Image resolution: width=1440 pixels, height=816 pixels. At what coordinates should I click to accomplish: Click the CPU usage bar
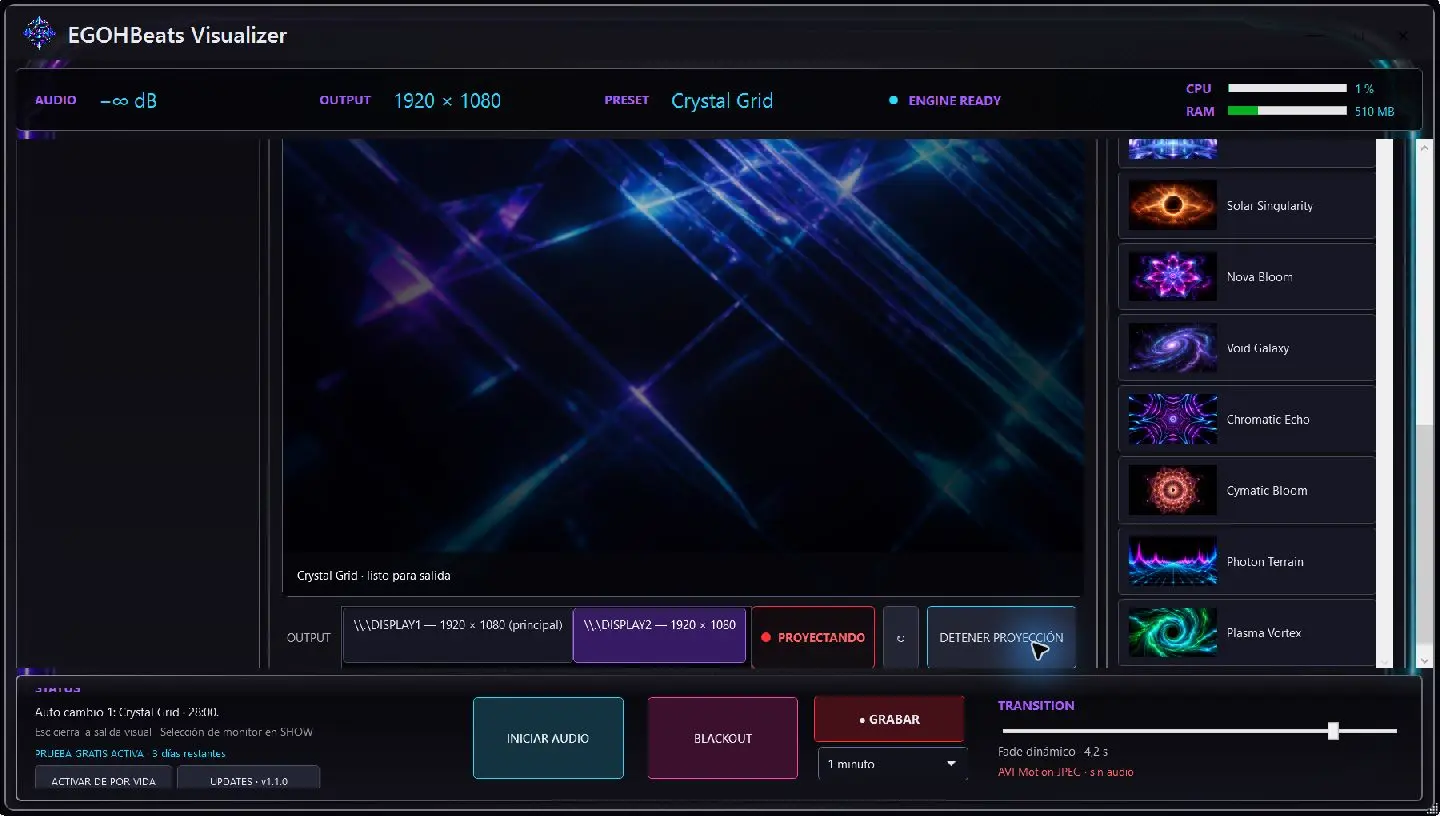coord(1287,88)
